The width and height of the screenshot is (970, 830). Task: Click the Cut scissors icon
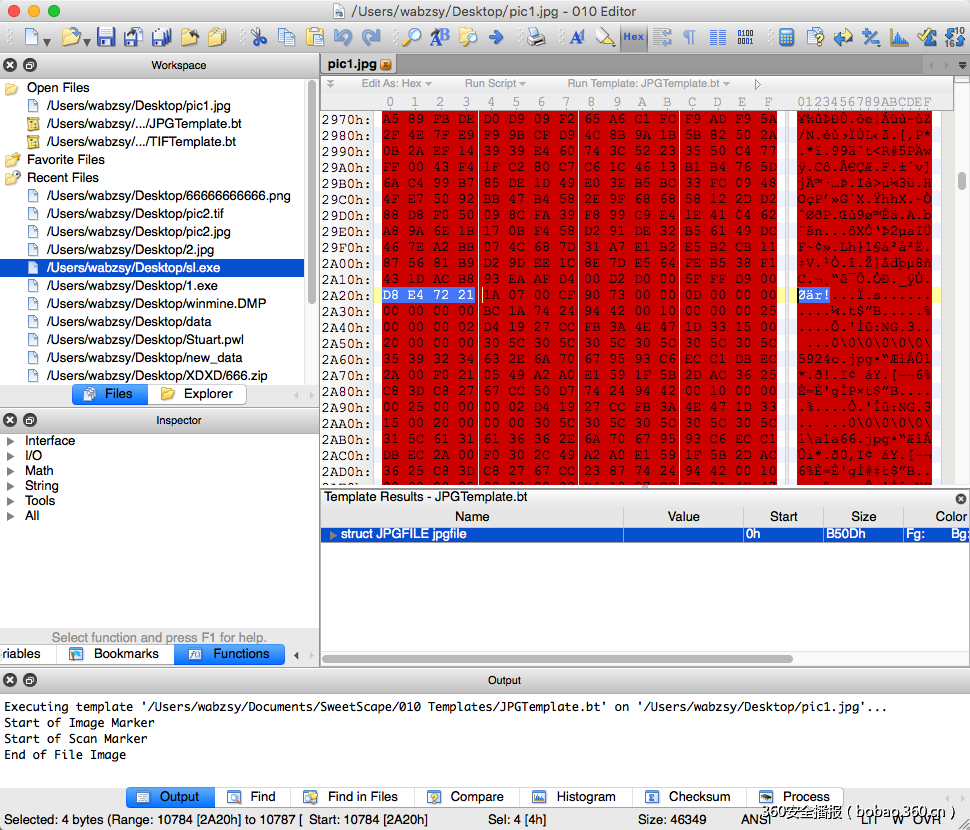point(259,38)
